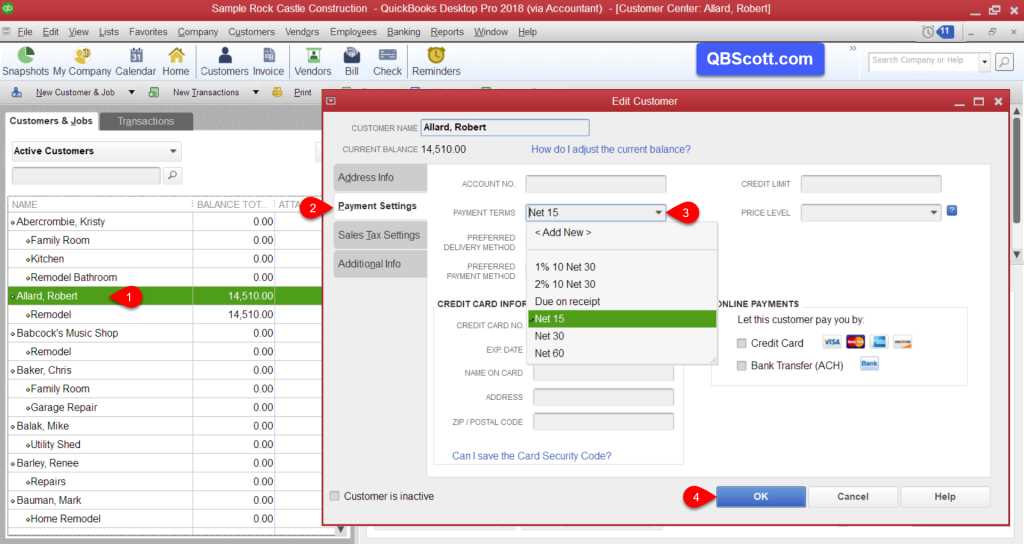Image resolution: width=1024 pixels, height=544 pixels.
Task: Open the Help menu
Action: point(527,31)
